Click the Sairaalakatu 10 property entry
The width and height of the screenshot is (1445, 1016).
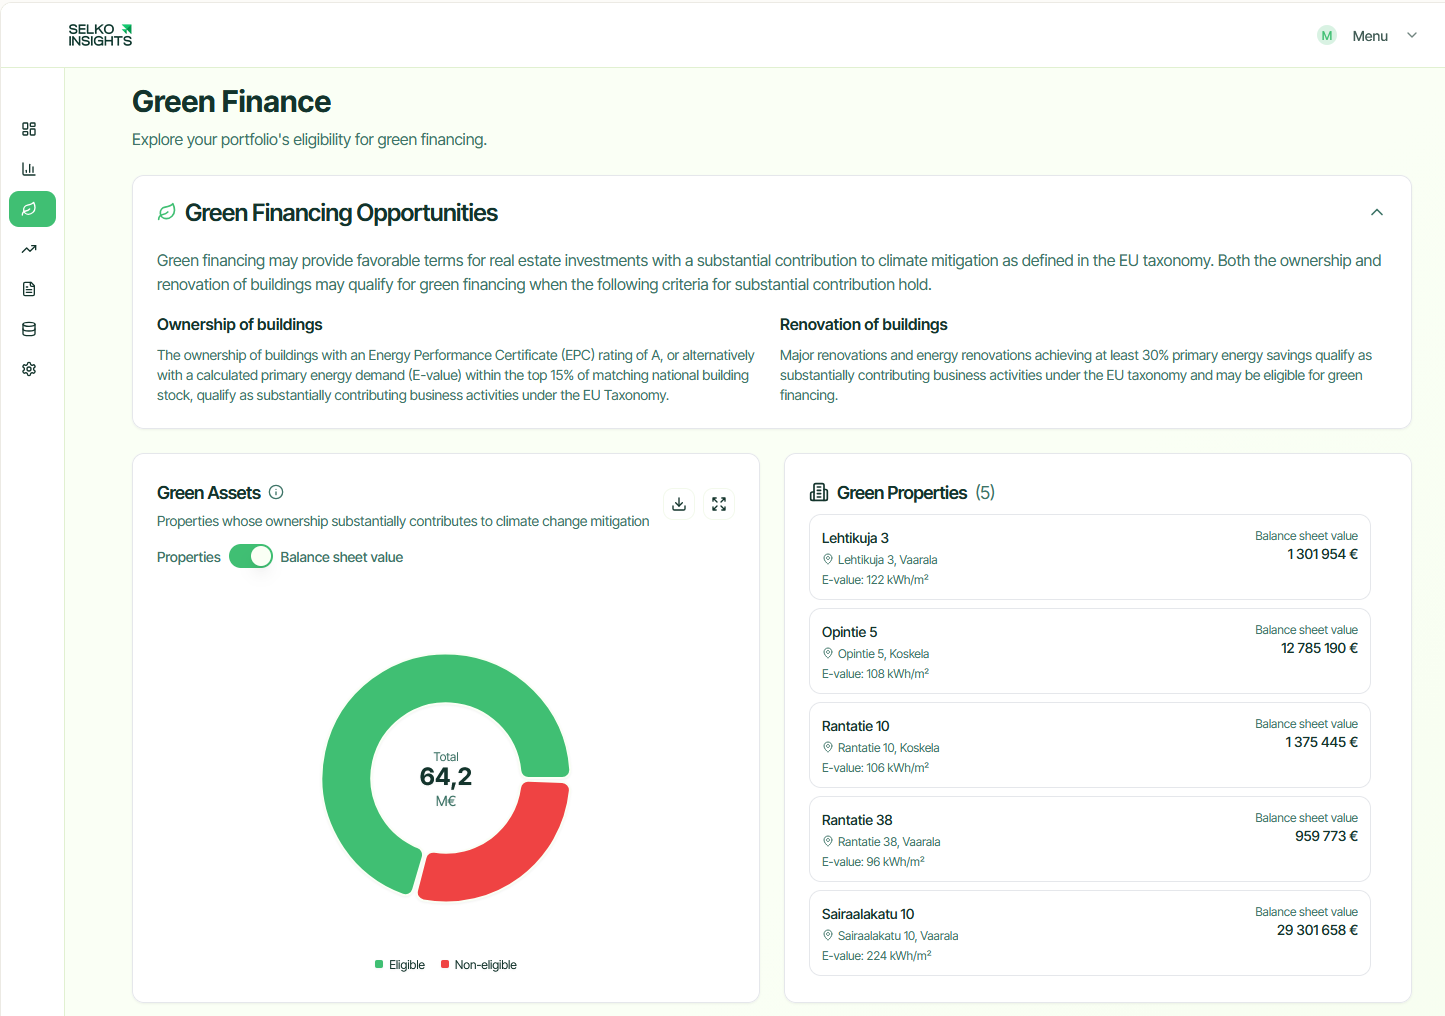point(1089,932)
